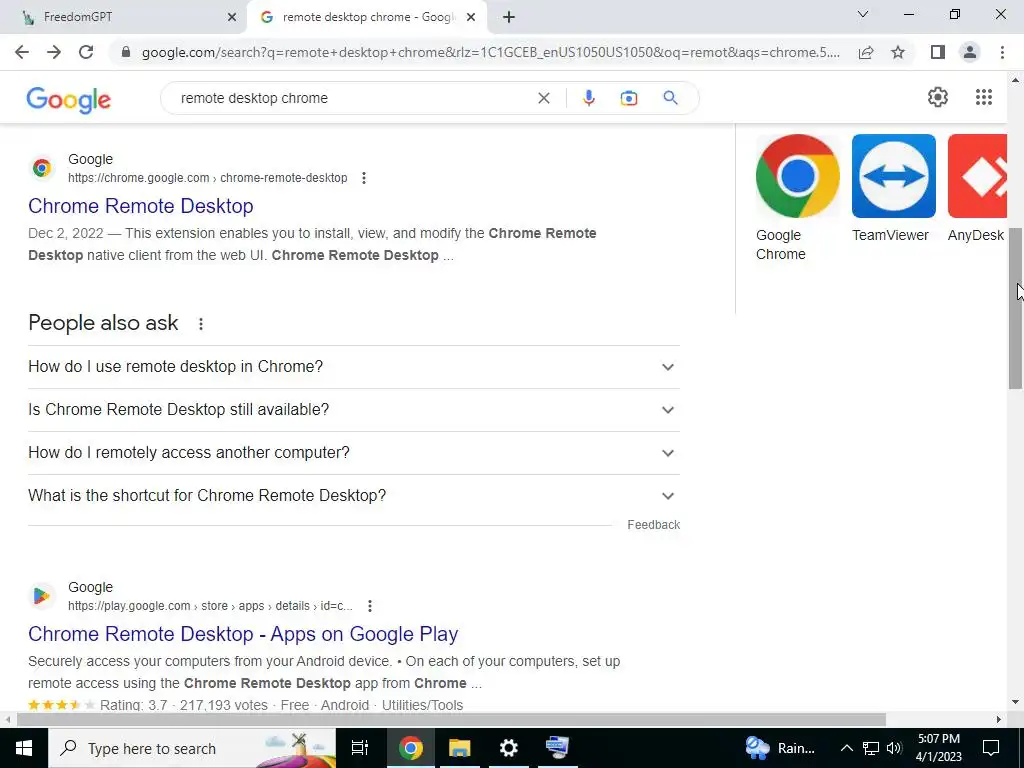
Task: Open the Chrome side panel
Action: coord(938,52)
